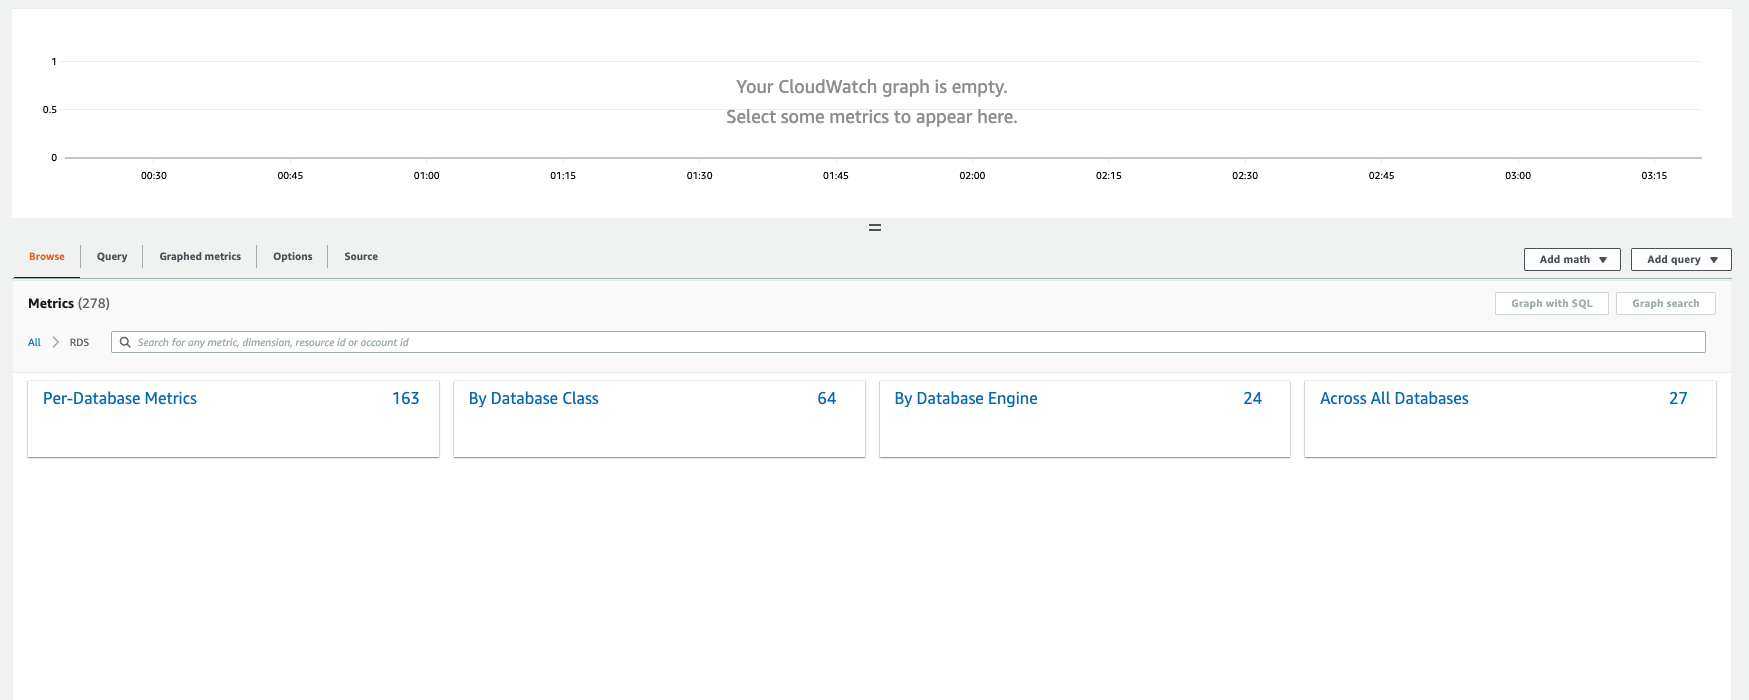1749x700 pixels.
Task: Select By Database Engine
Action: tap(966, 398)
